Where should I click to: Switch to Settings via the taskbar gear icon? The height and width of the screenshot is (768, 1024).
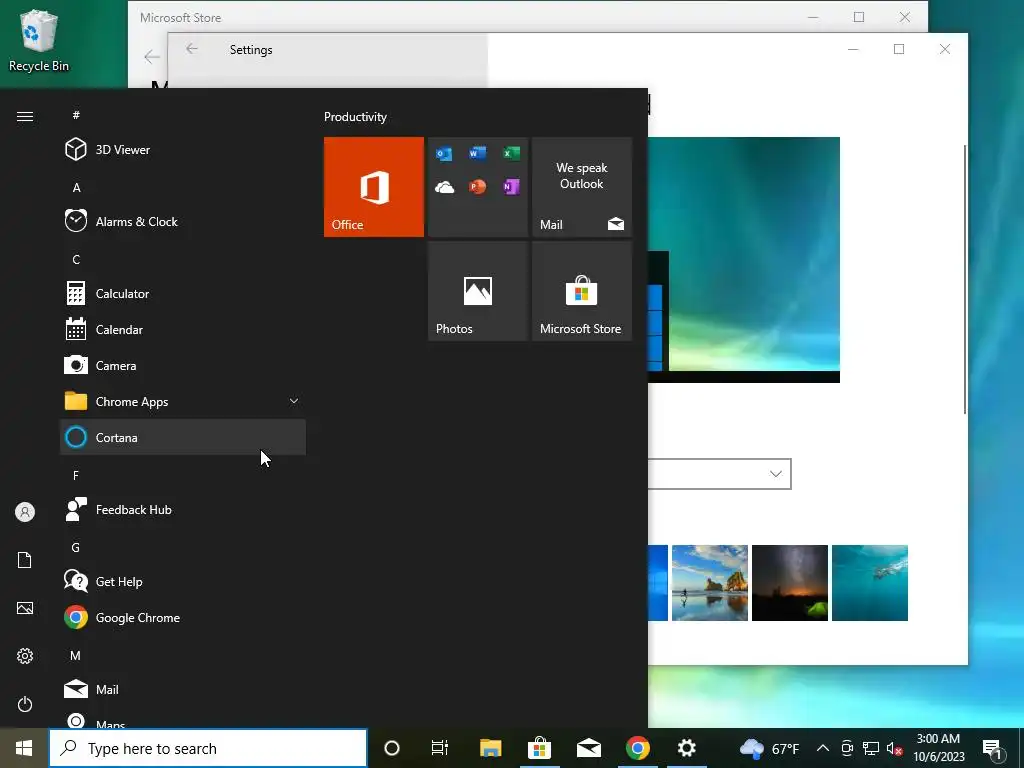click(686, 748)
